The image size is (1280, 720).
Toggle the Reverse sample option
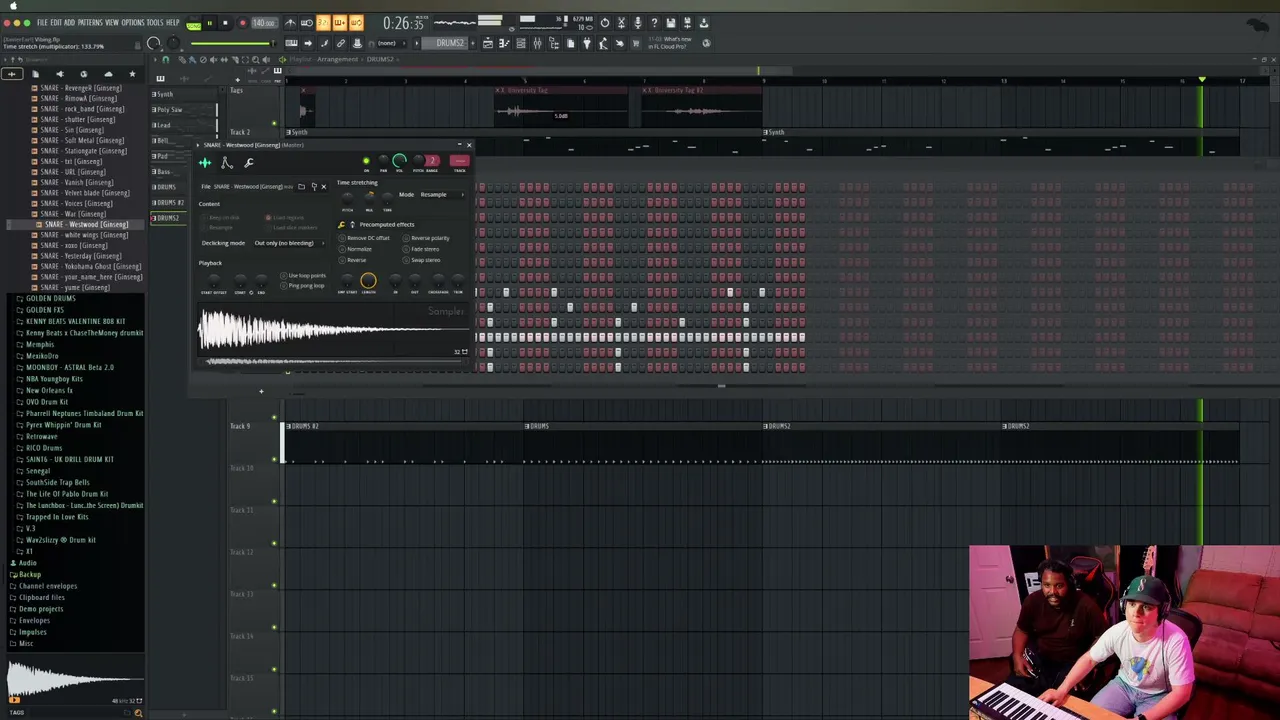point(353,260)
